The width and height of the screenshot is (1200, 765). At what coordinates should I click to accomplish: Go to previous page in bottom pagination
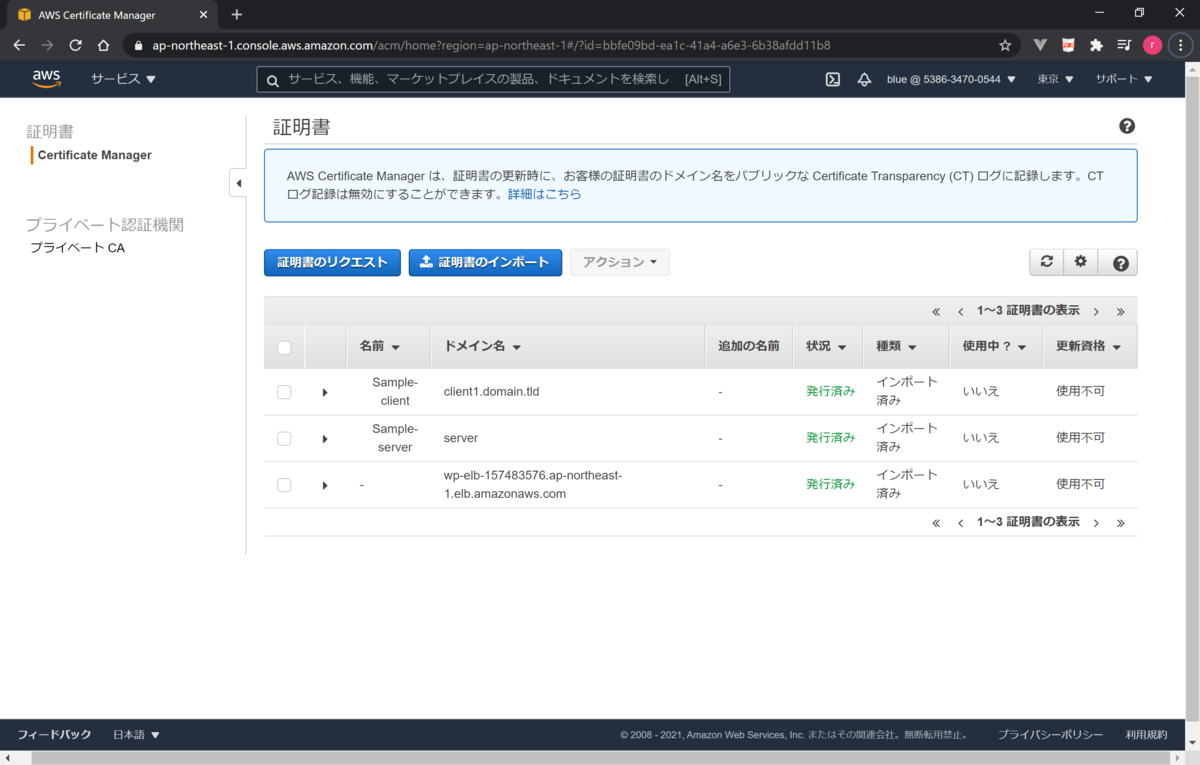[x=960, y=523]
